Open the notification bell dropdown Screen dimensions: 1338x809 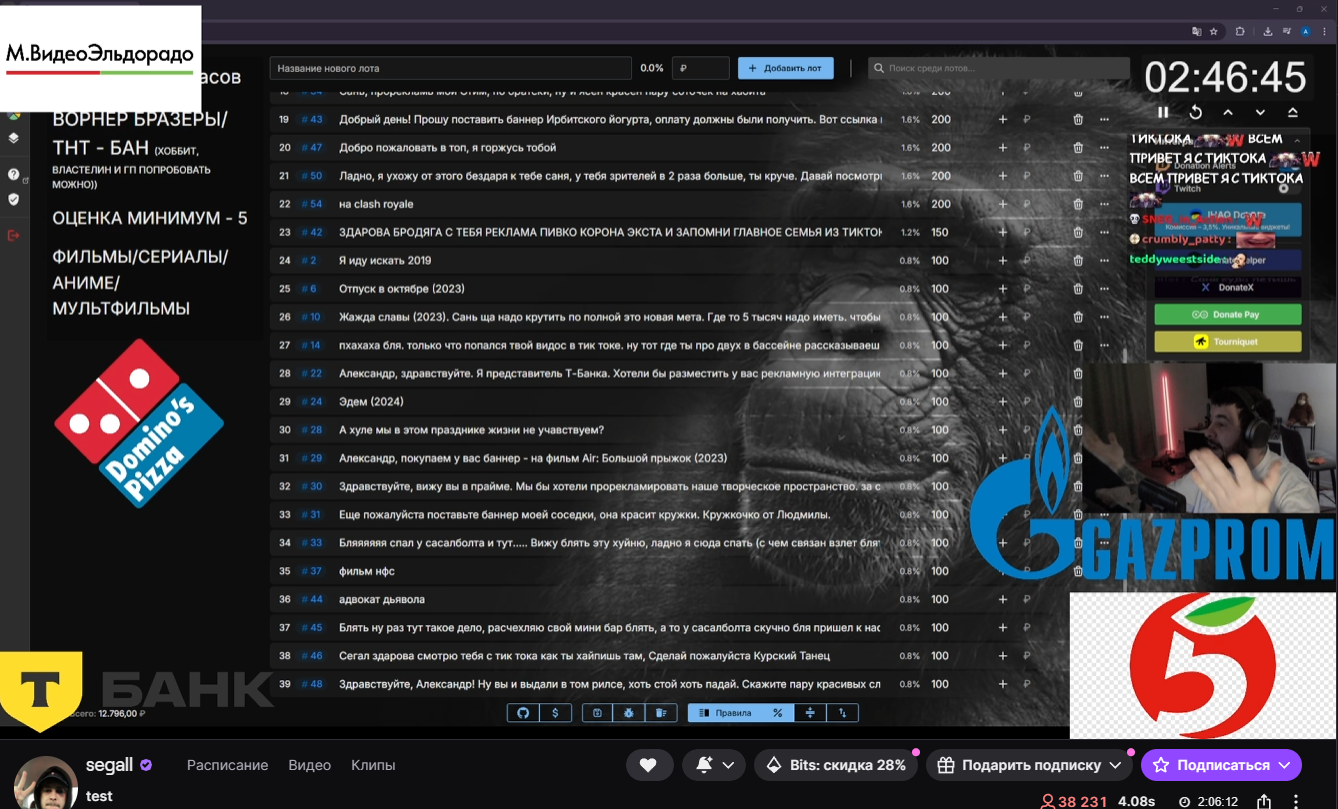(715, 765)
